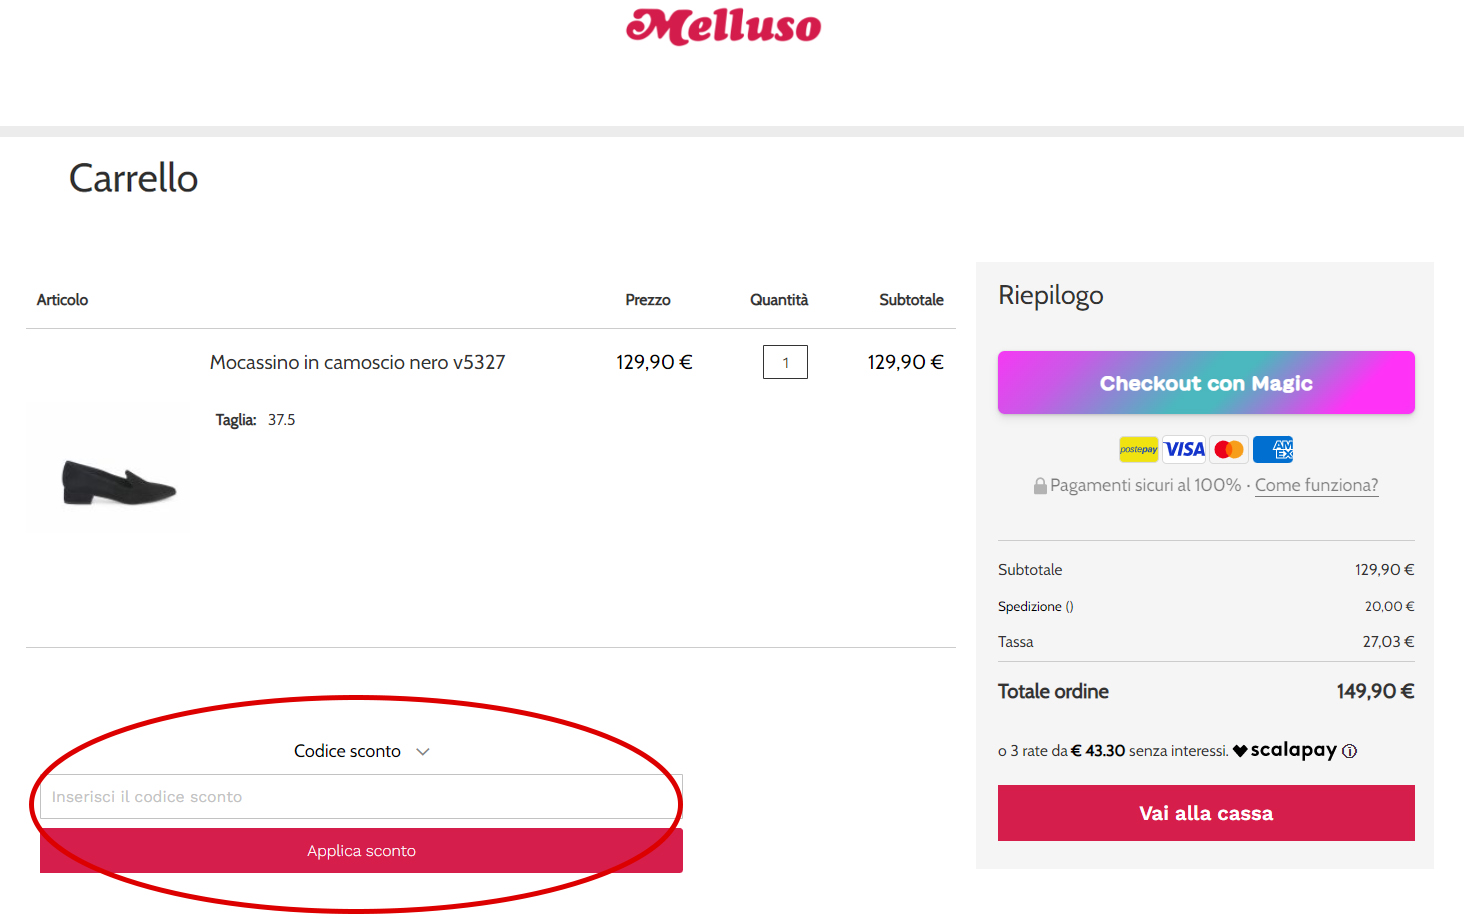The width and height of the screenshot is (1464, 919).
Task: Click the padlock security icon
Action: click(1039, 484)
